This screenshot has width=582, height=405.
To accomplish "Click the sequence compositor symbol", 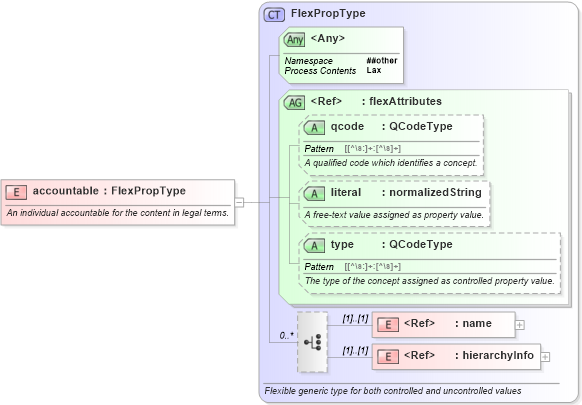I will tap(313, 342).
